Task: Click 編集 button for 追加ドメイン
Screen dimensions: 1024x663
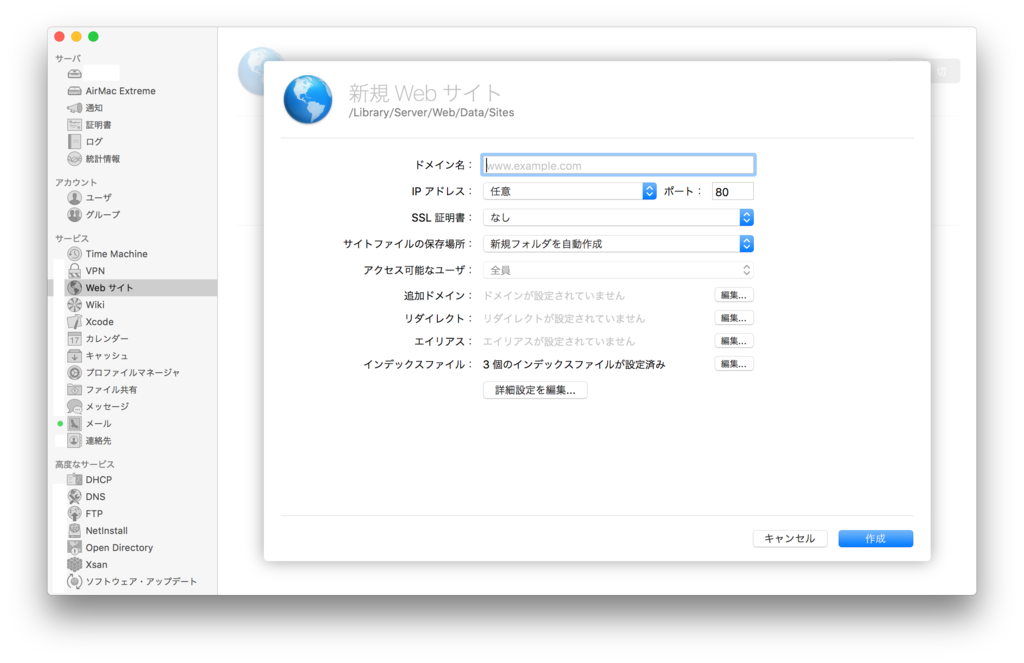Action: (x=733, y=295)
